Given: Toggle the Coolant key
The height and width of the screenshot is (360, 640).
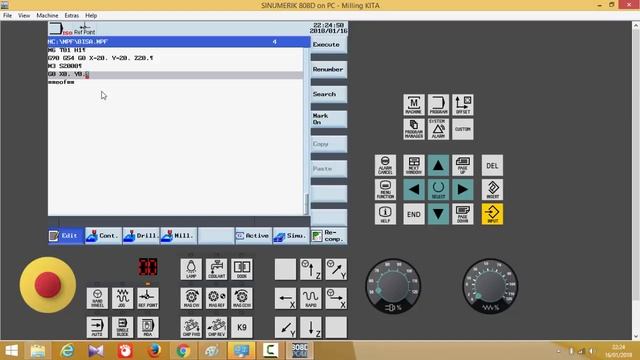Looking at the screenshot, I should pyautogui.click(x=216, y=269).
